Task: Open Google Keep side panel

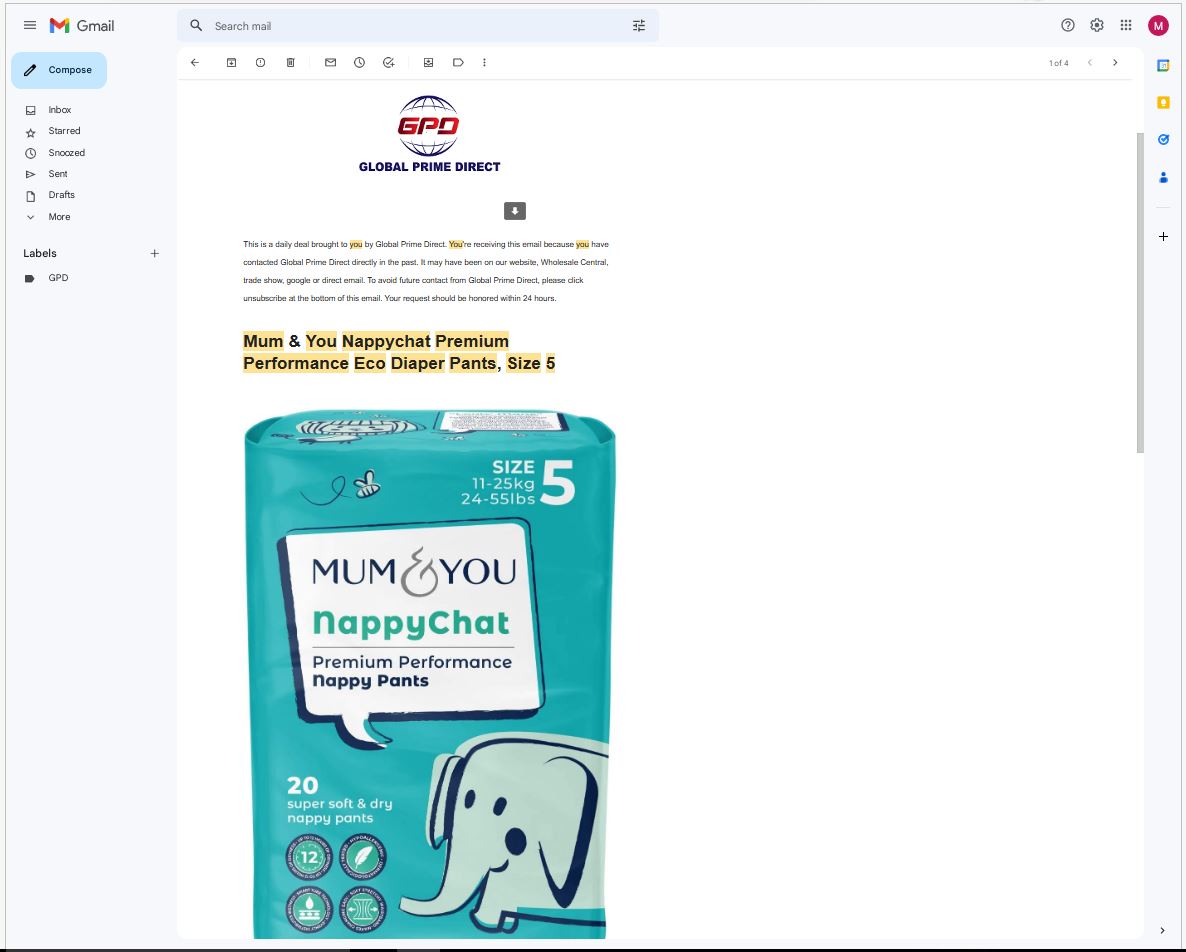Action: (x=1163, y=102)
